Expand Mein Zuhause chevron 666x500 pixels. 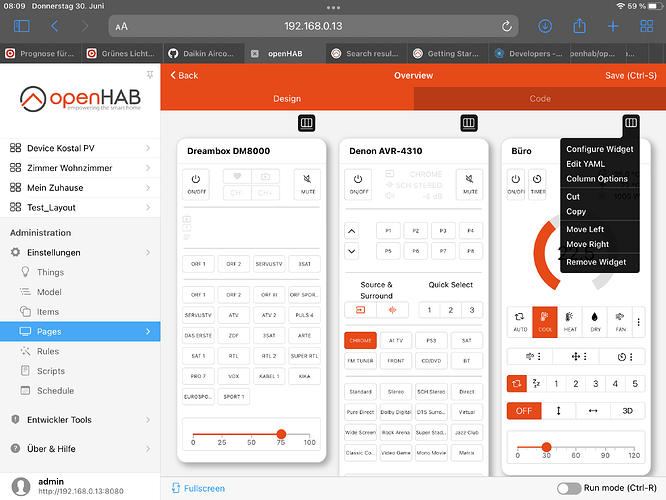tap(148, 187)
